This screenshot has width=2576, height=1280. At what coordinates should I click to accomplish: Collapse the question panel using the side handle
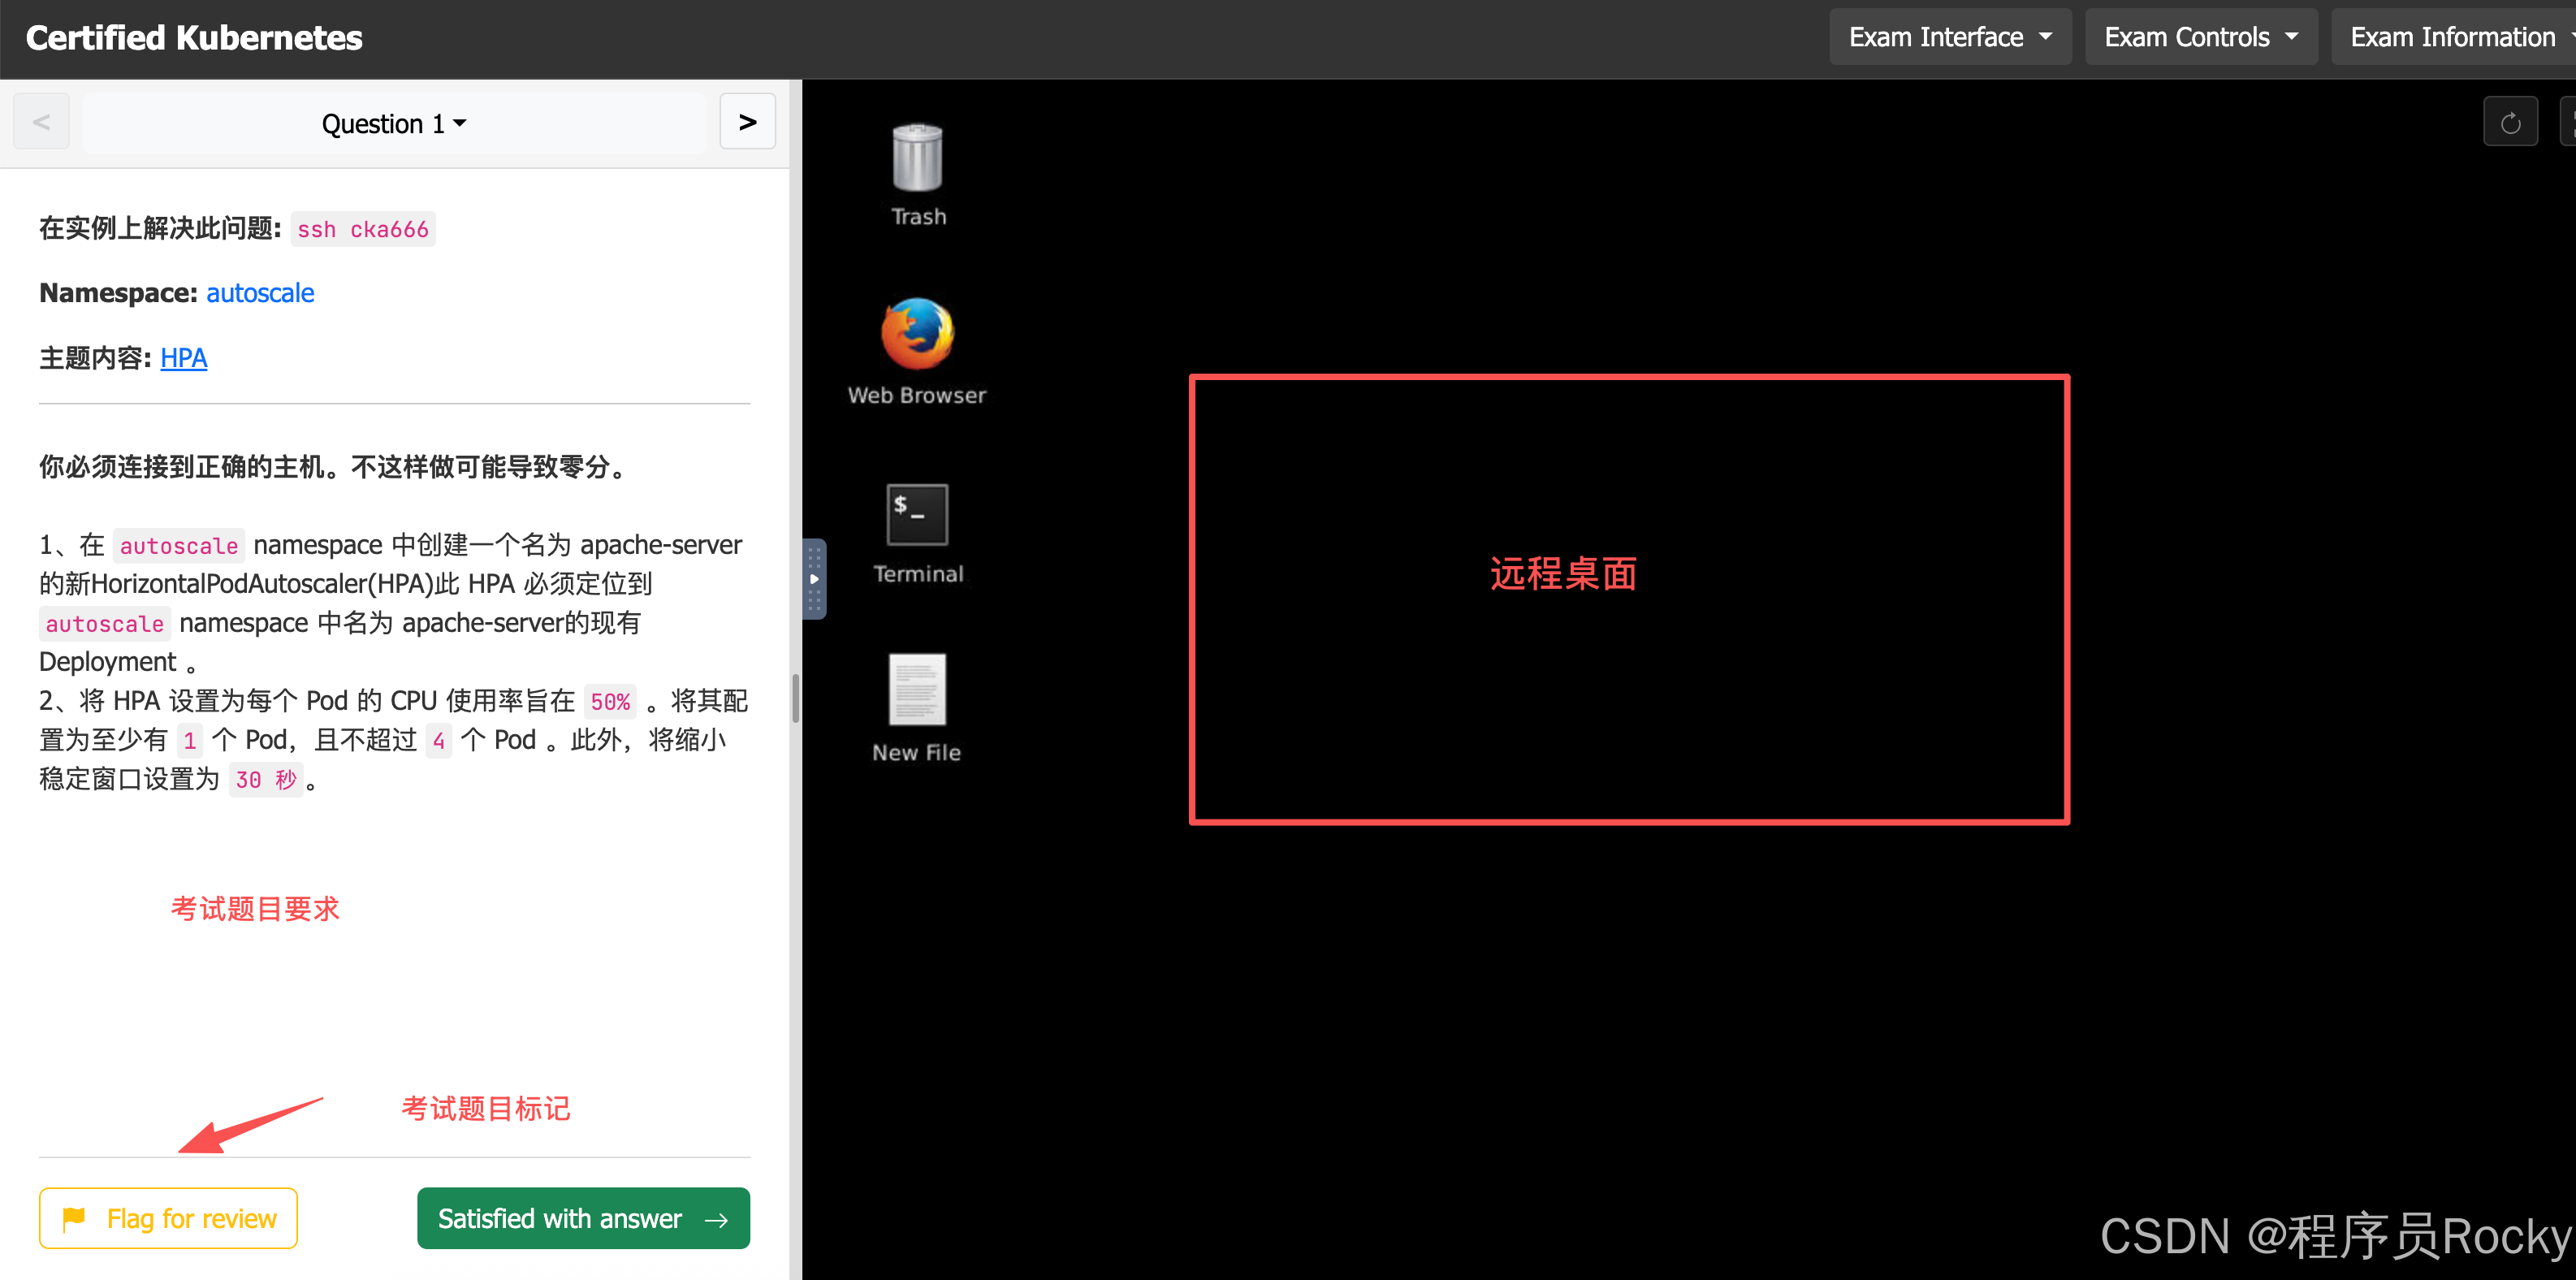coord(814,579)
